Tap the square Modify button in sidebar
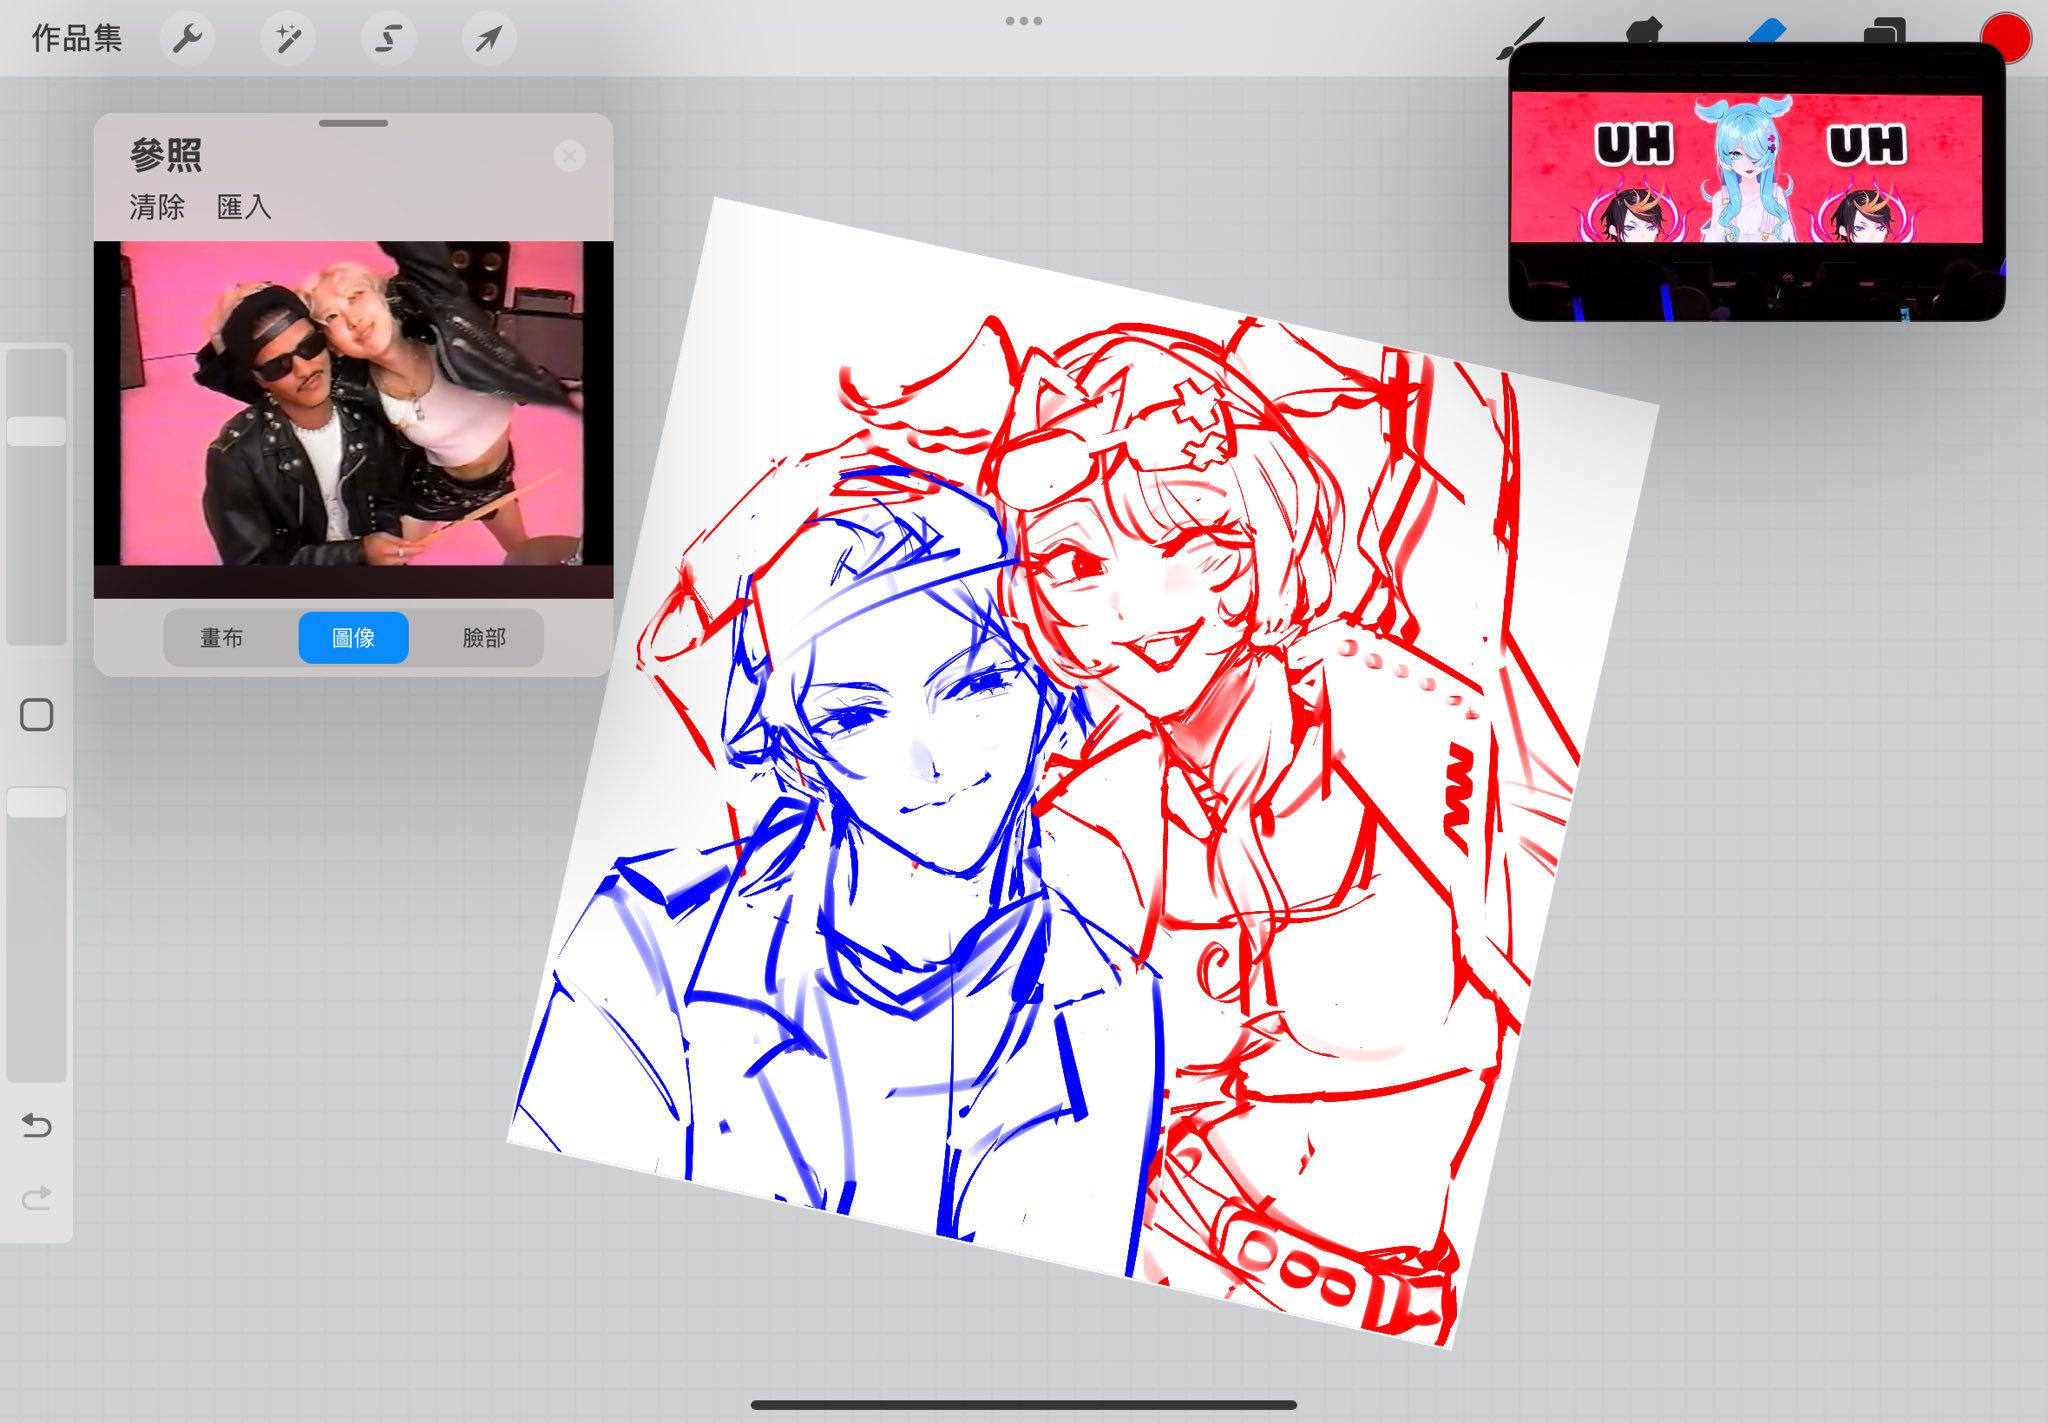The image size is (2048, 1423). [37, 715]
